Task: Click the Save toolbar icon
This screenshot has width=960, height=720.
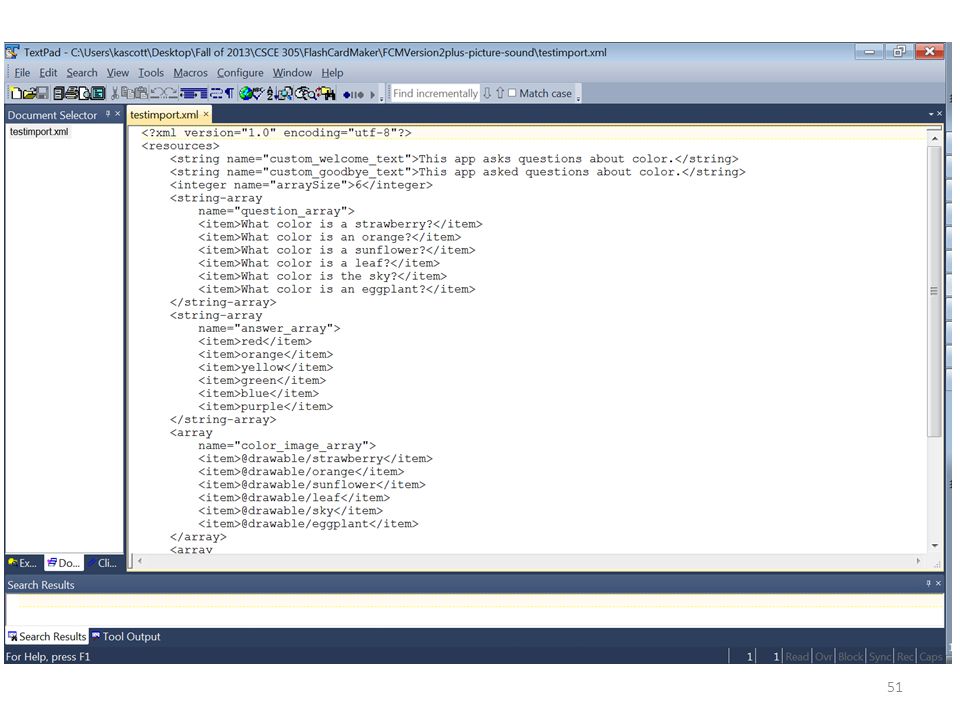Action: pyautogui.click(x=43, y=93)
